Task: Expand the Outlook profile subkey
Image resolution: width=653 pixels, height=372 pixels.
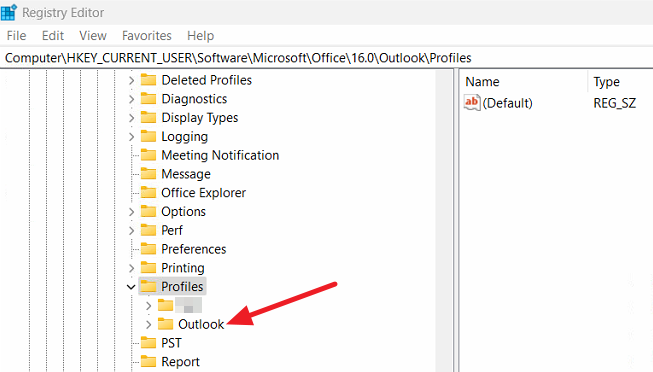Action: [149, 324]
